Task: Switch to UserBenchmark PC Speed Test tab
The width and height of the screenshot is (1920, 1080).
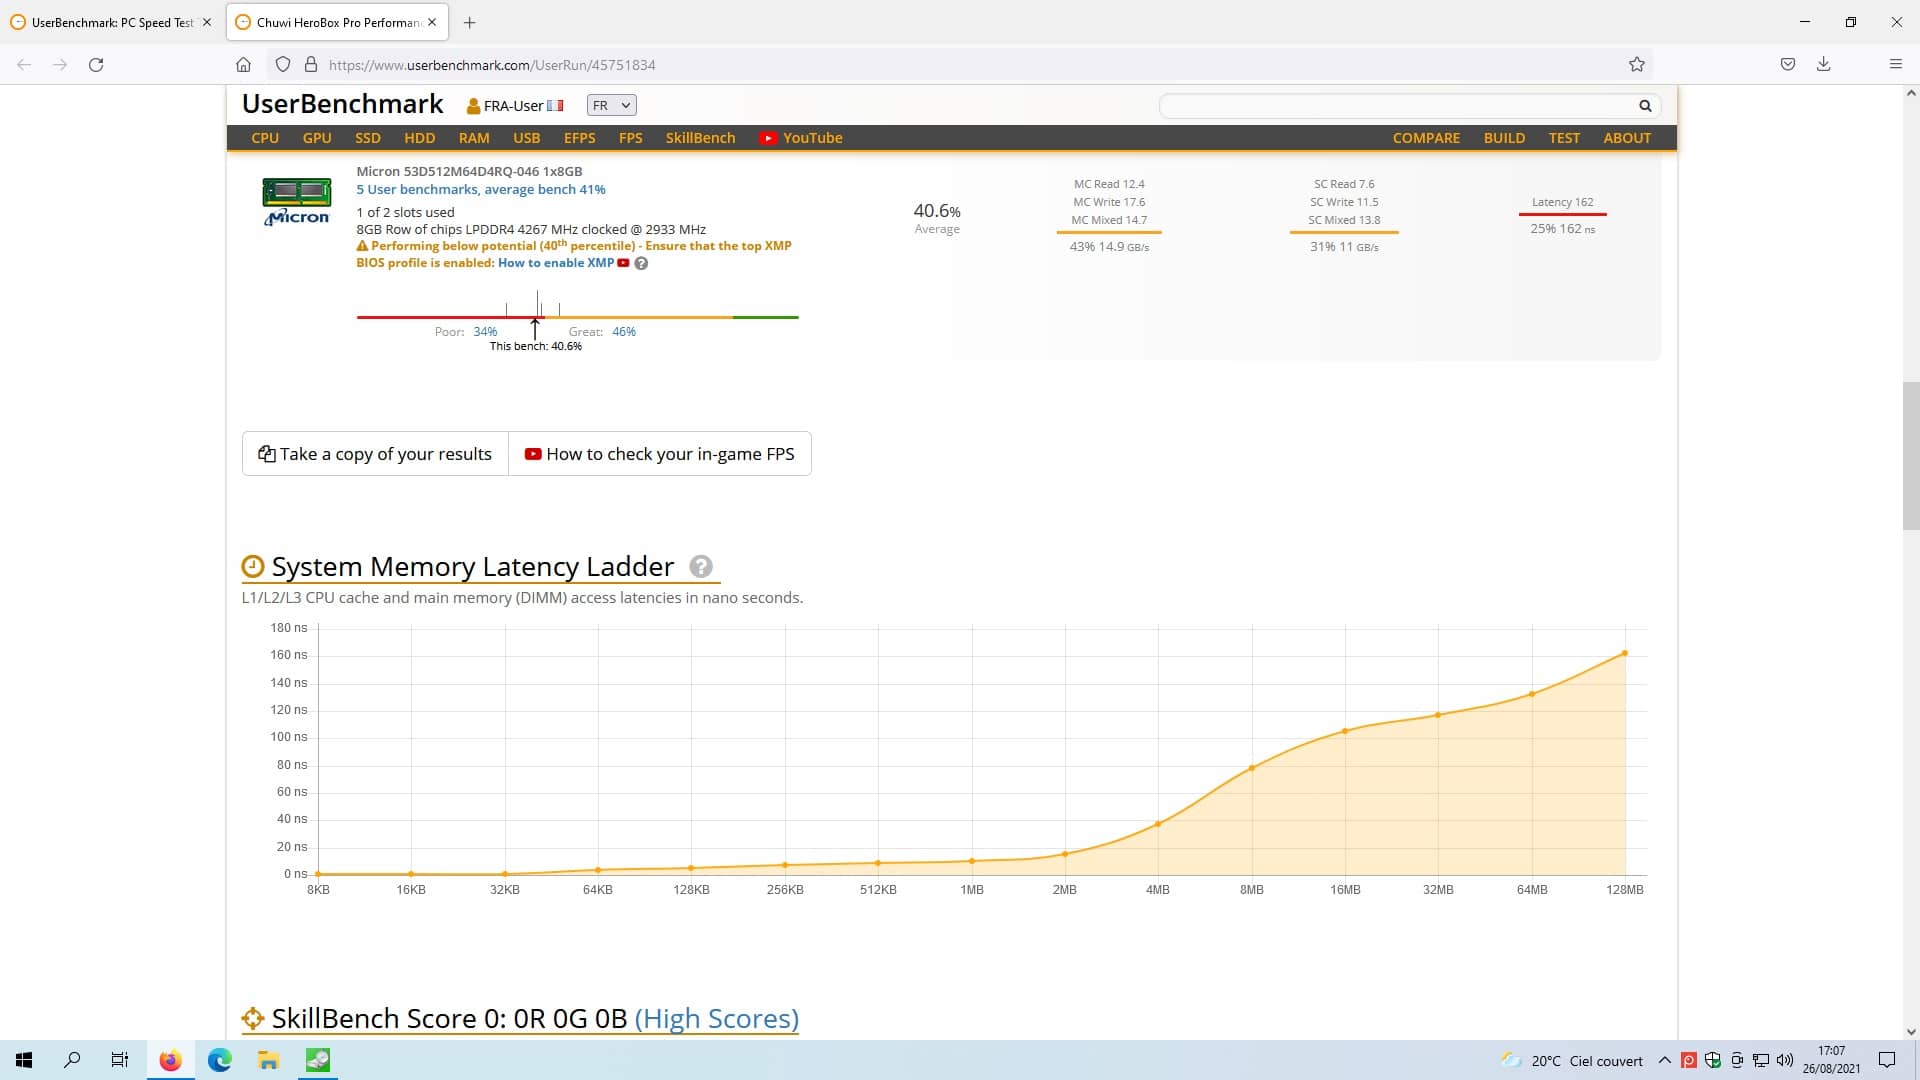Action: coord(110,22)
